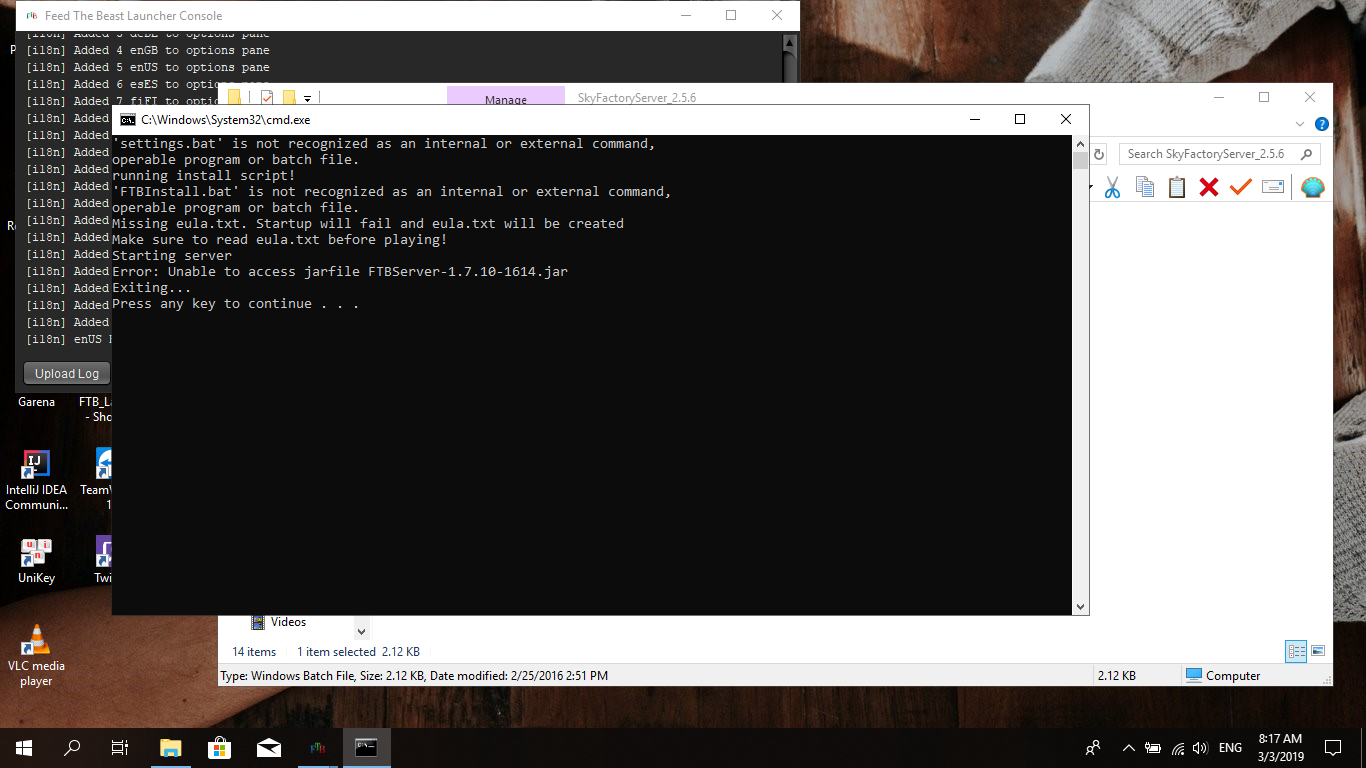
Task: Click the Copy icon in Explorer toolbar
Action: pos(1145,187)
